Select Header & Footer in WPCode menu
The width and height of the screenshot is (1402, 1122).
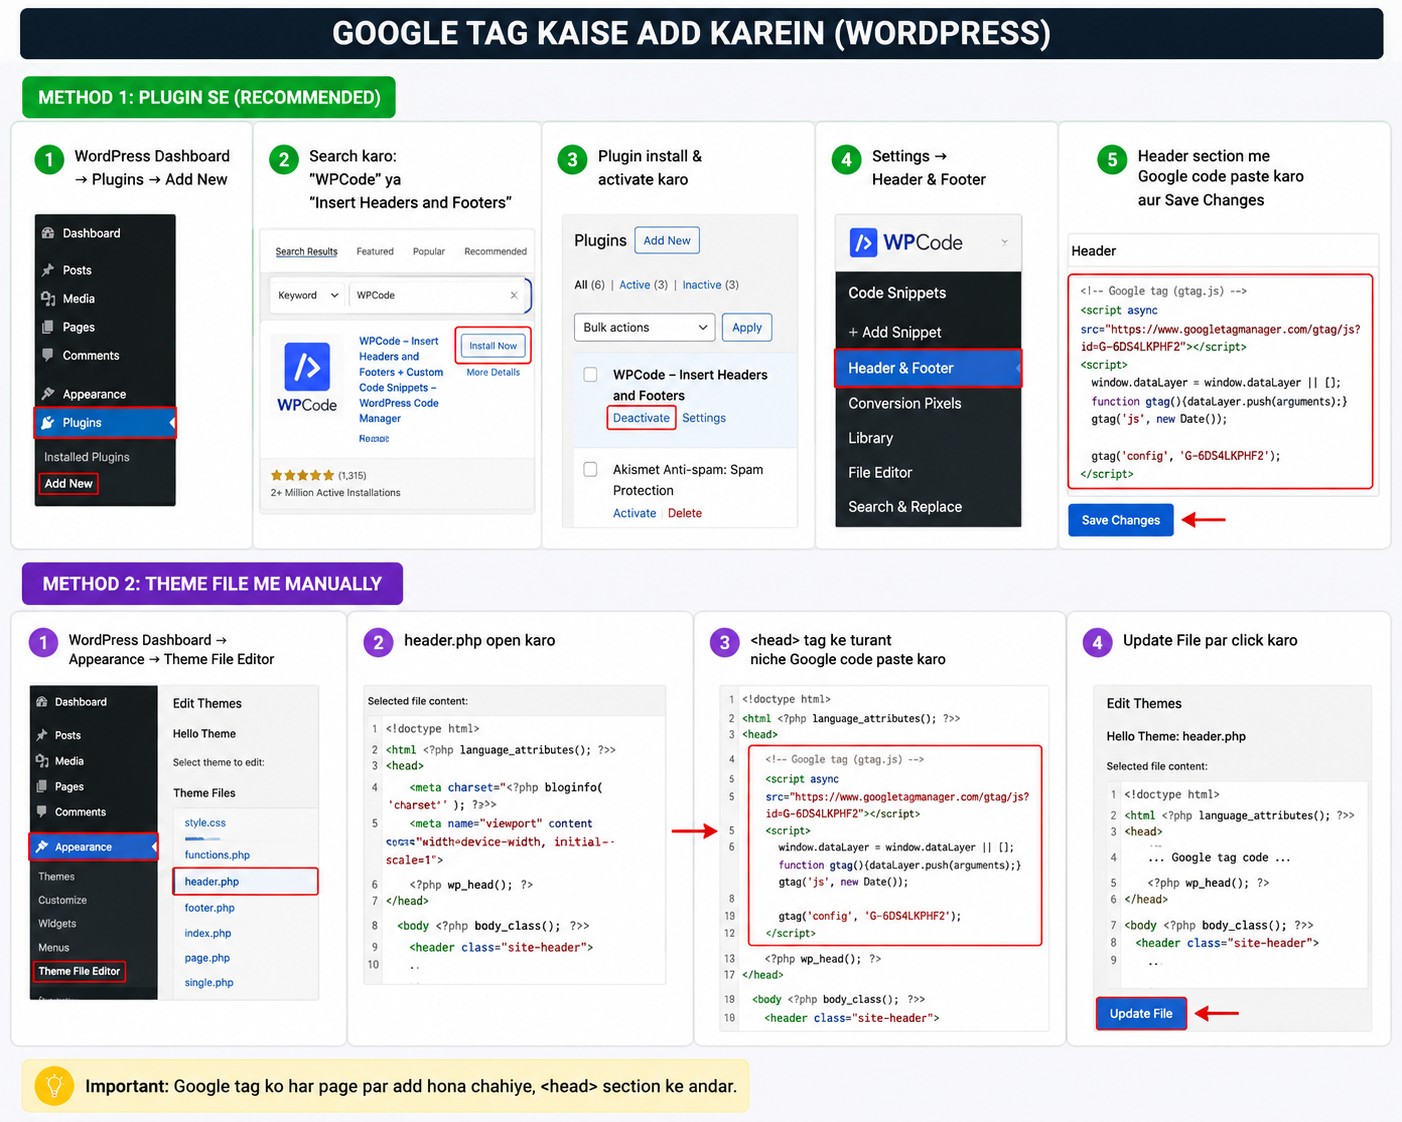pyautogui.click(x=928, y=368)
